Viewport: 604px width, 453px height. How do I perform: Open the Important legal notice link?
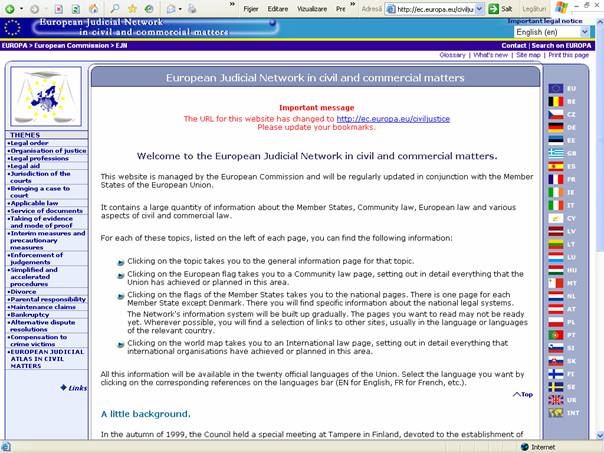coord(545,21)
